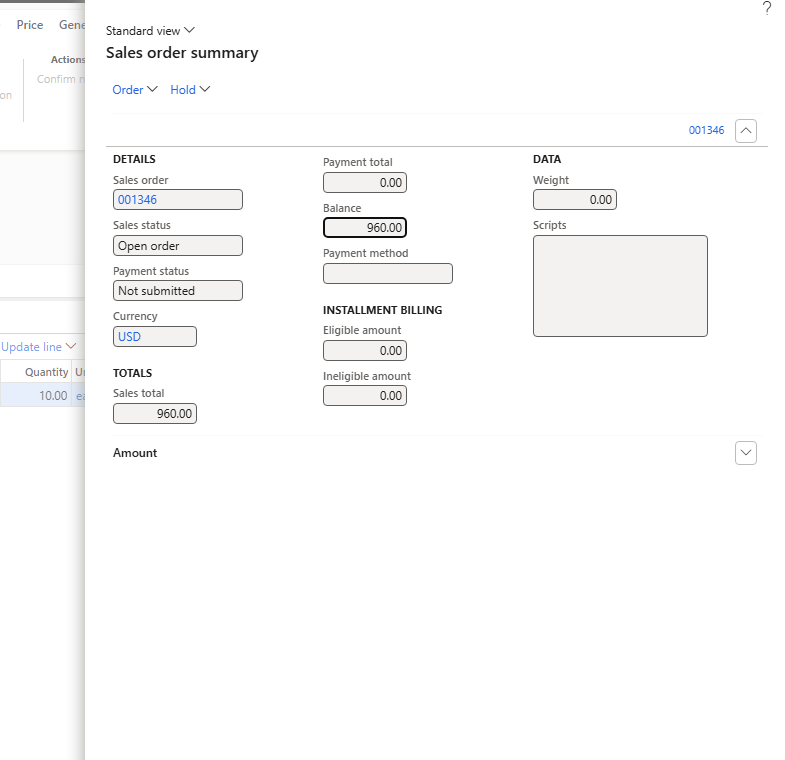
Task: Click the Payment method field
Action: point(387,273)
